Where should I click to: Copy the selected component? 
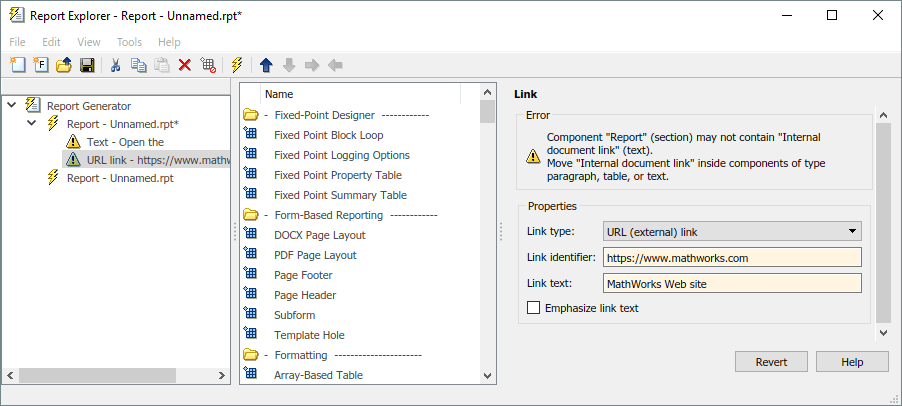[138, 65]
